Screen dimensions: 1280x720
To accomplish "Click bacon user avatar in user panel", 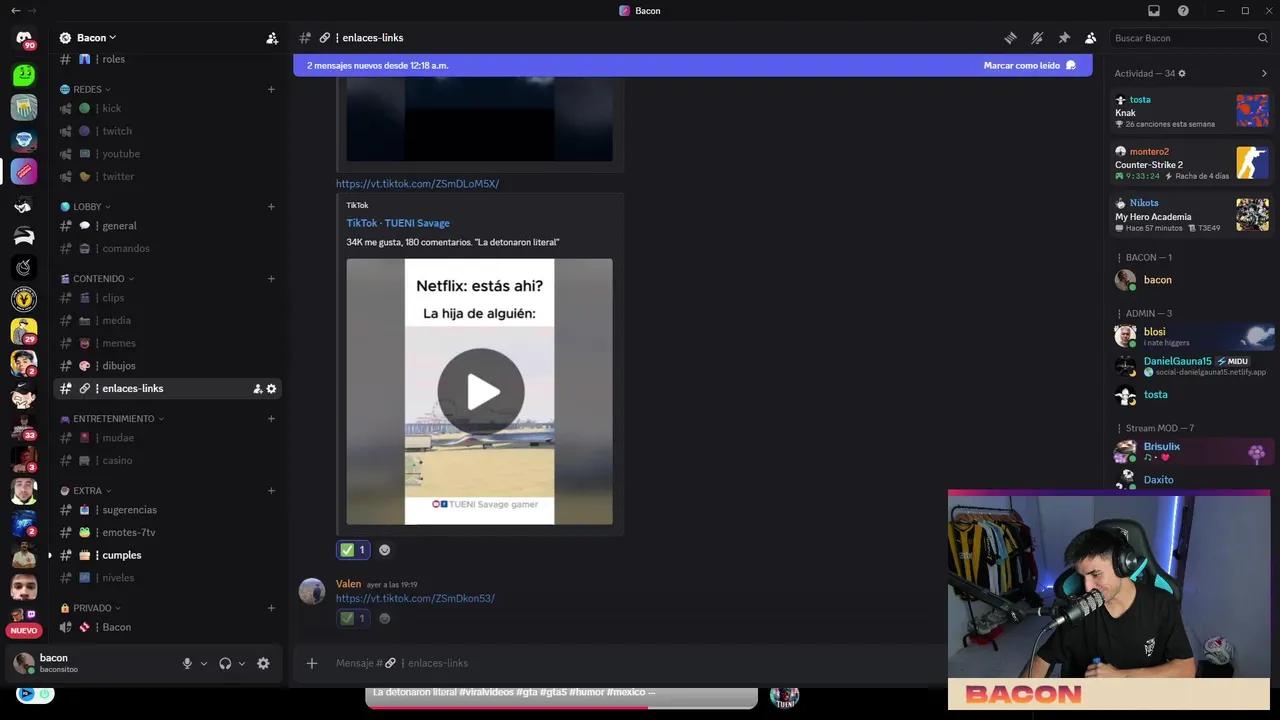I will [24, 663].
